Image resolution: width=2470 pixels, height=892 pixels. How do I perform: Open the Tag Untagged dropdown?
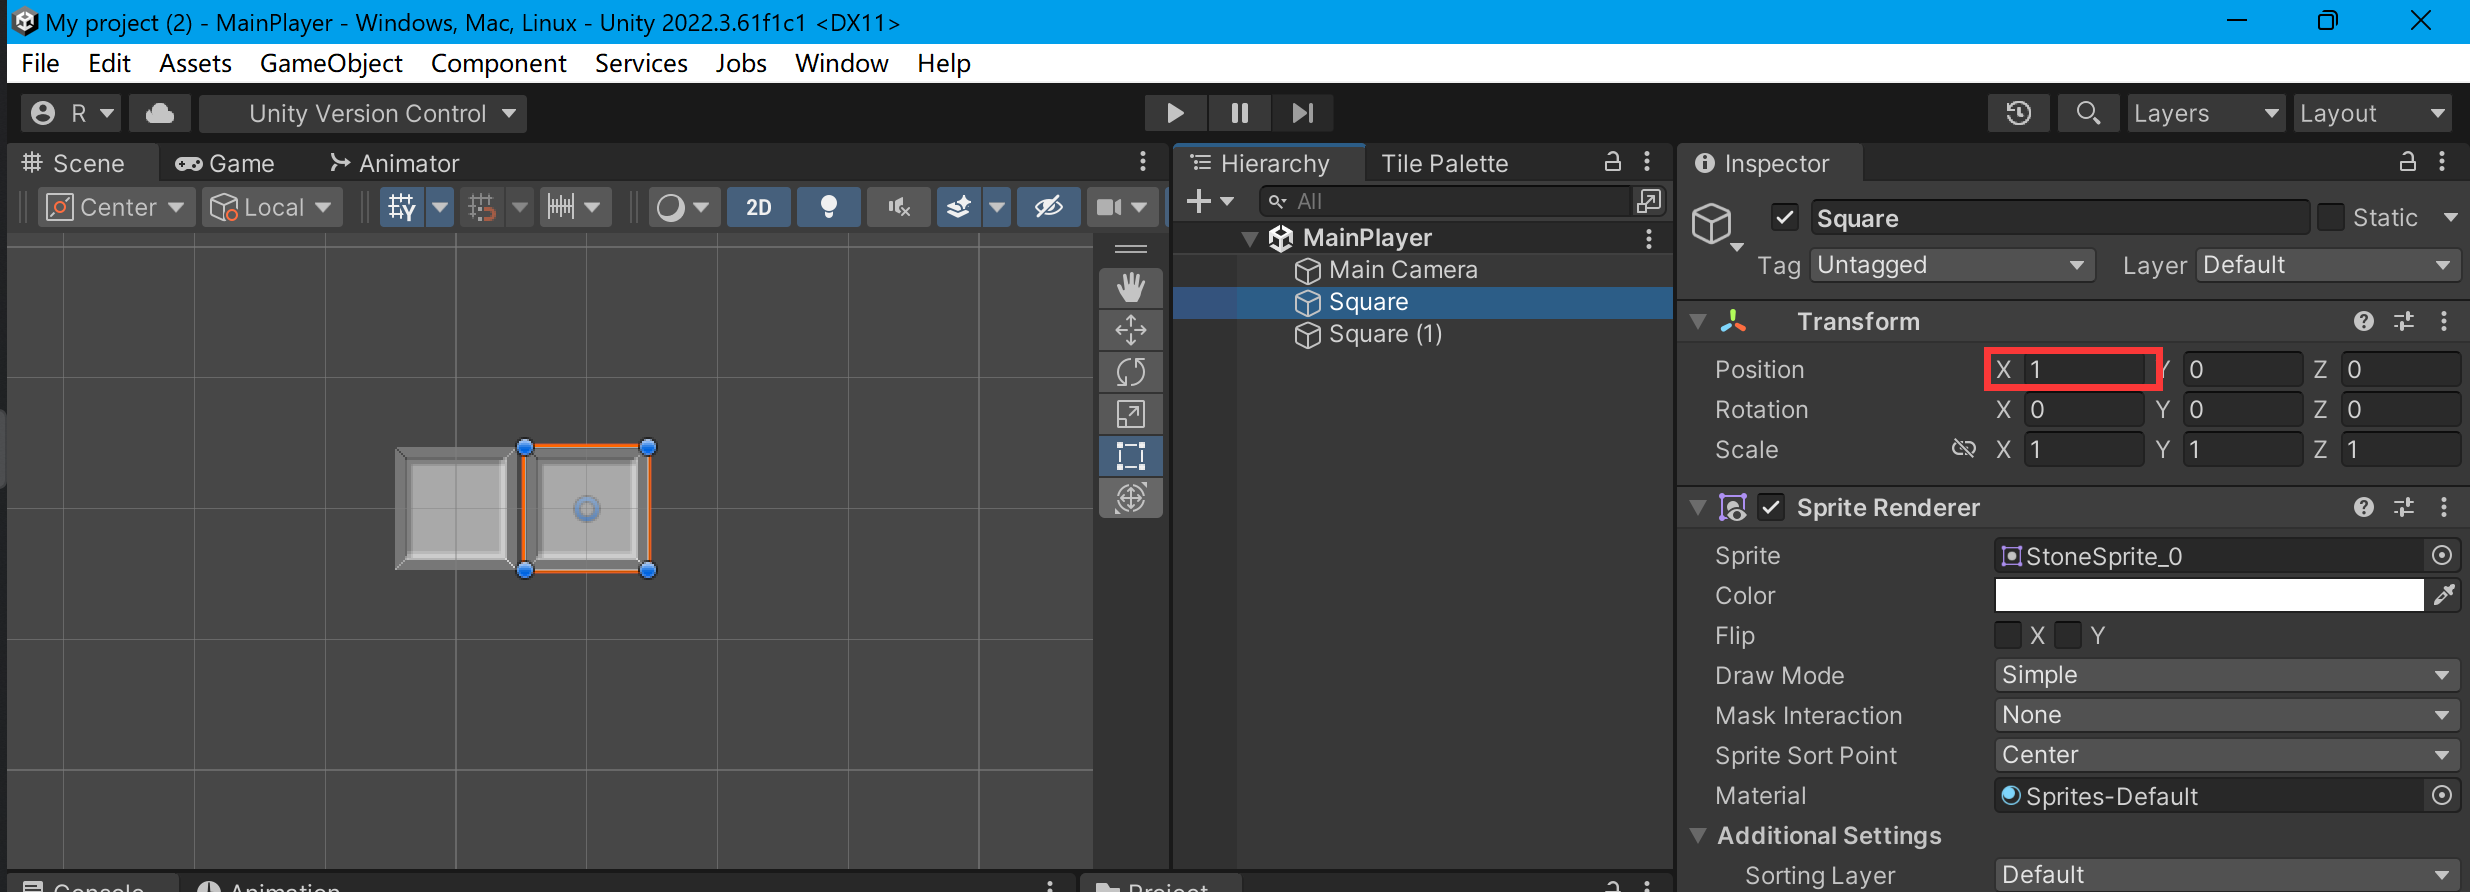1953,265
